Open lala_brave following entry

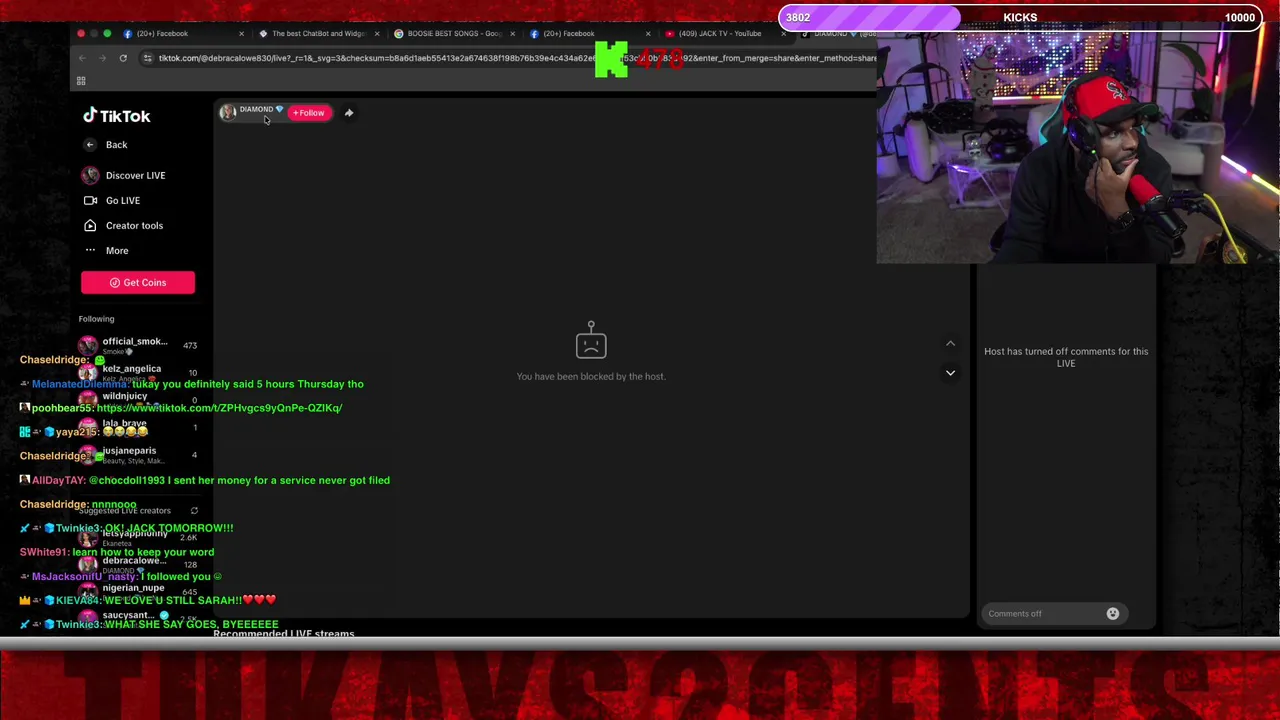(138, 427)
